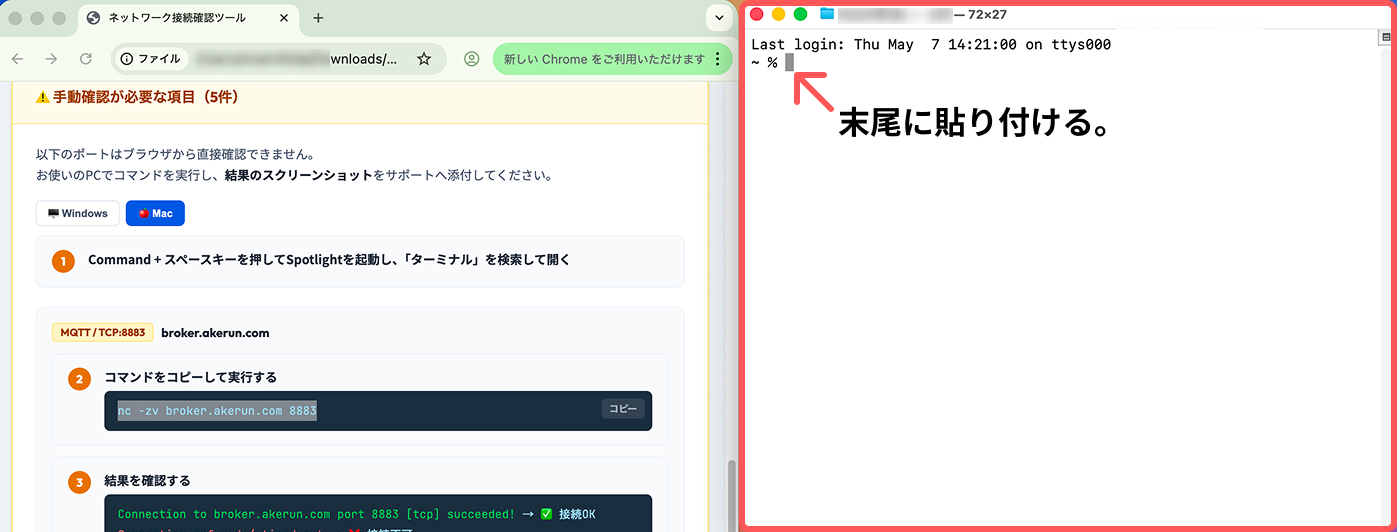The image size is (1397, 532).
Task: Click the Terminal green zoom button
Action: click(x=801, y=14)
